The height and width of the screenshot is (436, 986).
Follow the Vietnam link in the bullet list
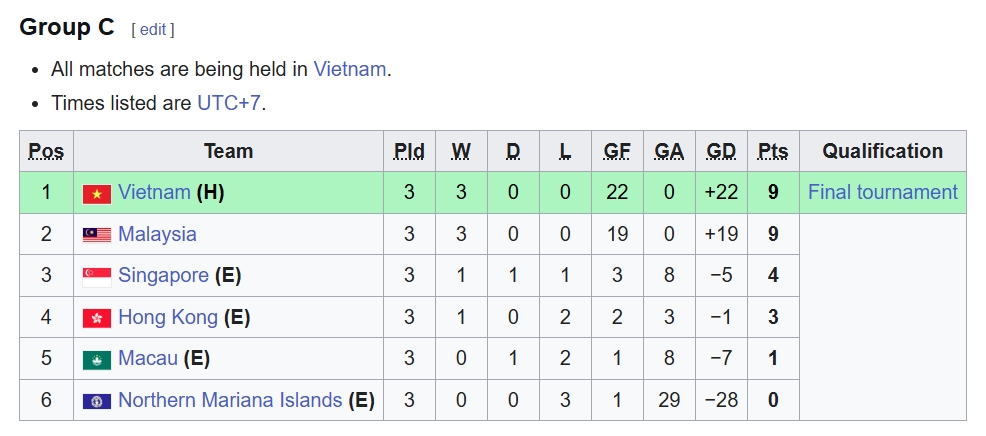349,69
